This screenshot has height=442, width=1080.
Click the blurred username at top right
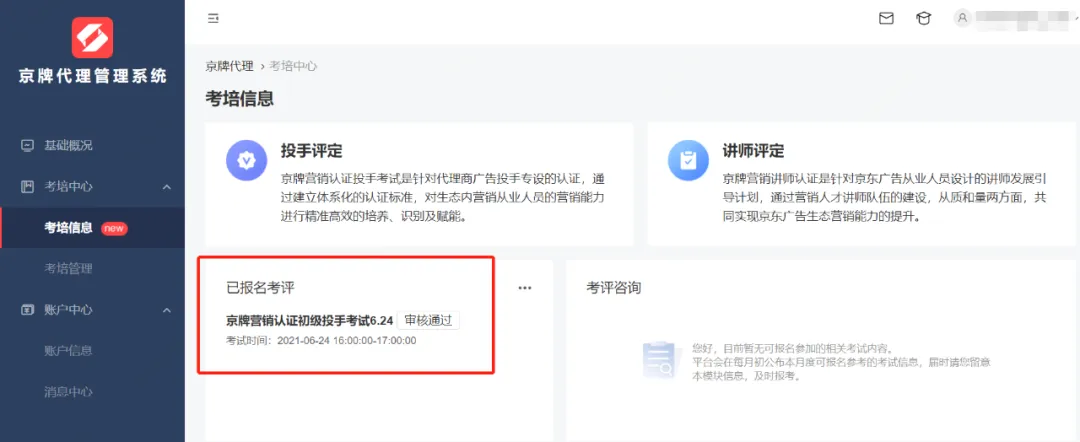(1022, 19)
